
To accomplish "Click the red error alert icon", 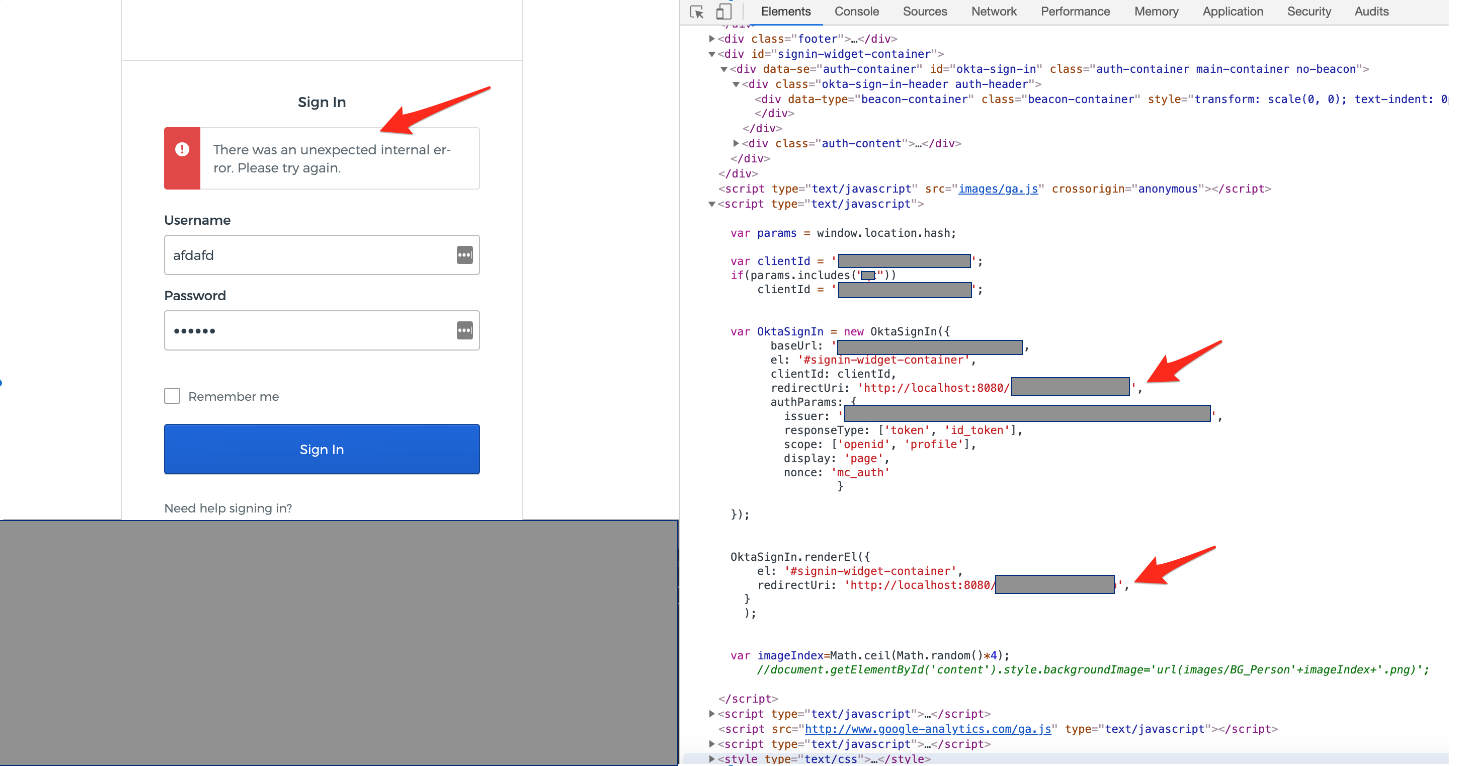I will 182,149.
